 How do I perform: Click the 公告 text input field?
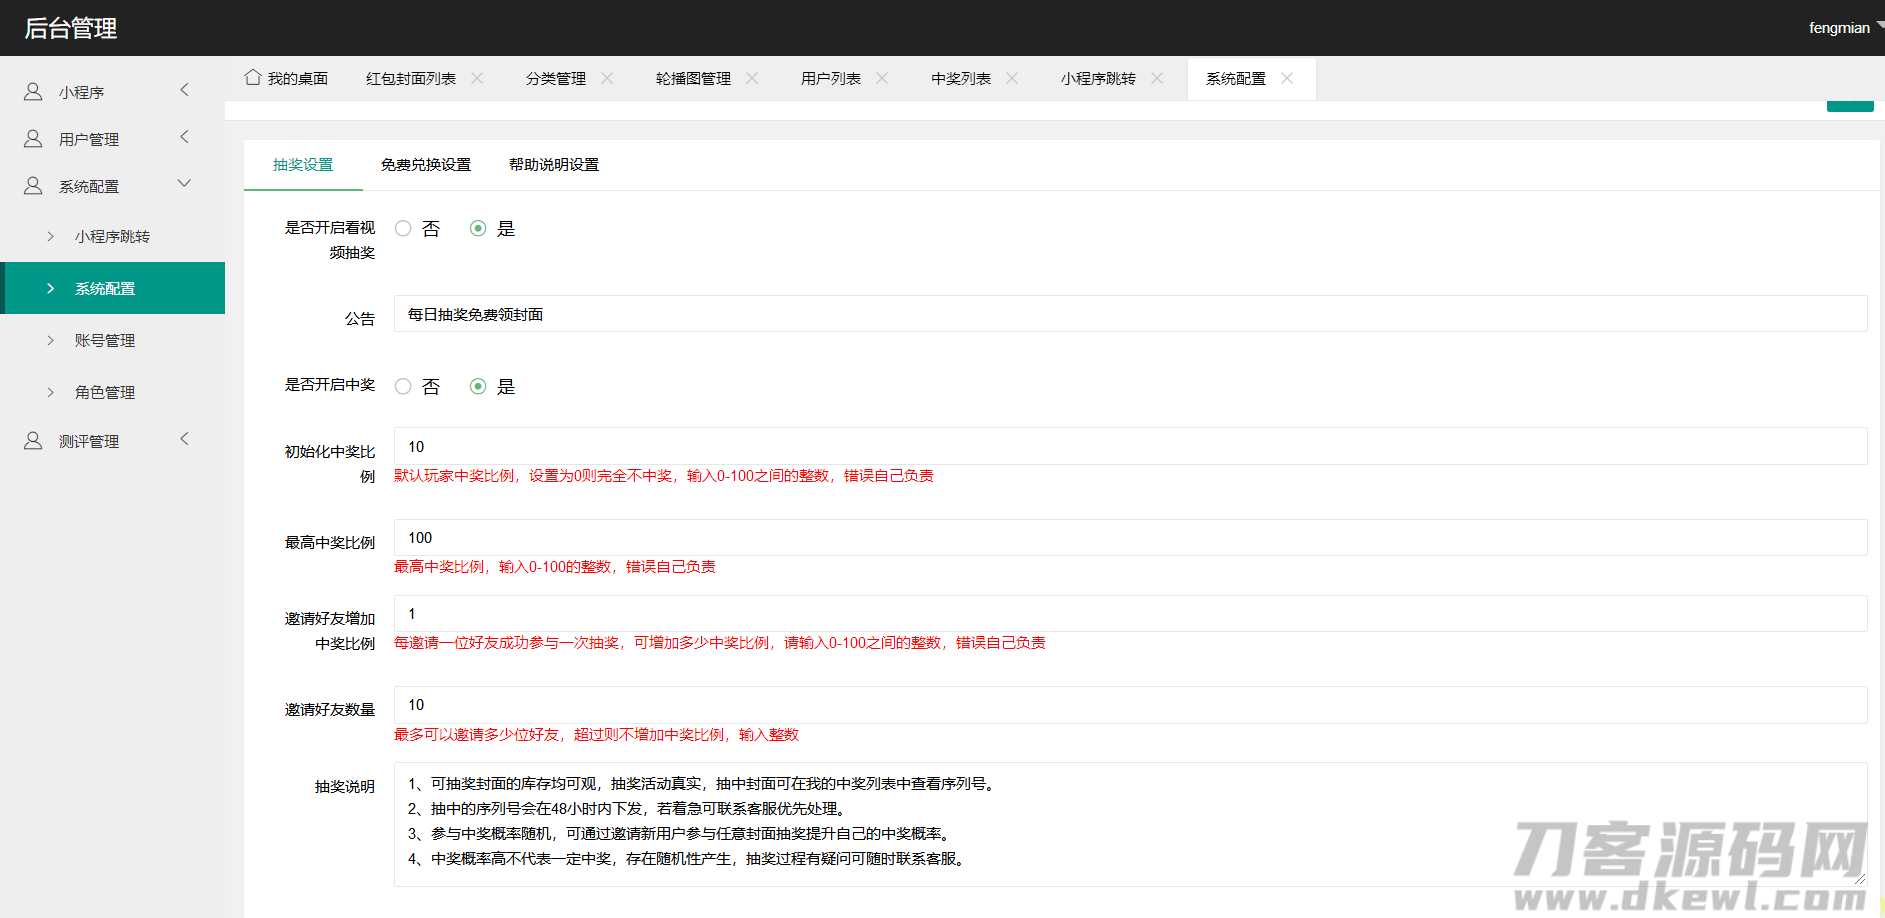tap(1130, 314)
